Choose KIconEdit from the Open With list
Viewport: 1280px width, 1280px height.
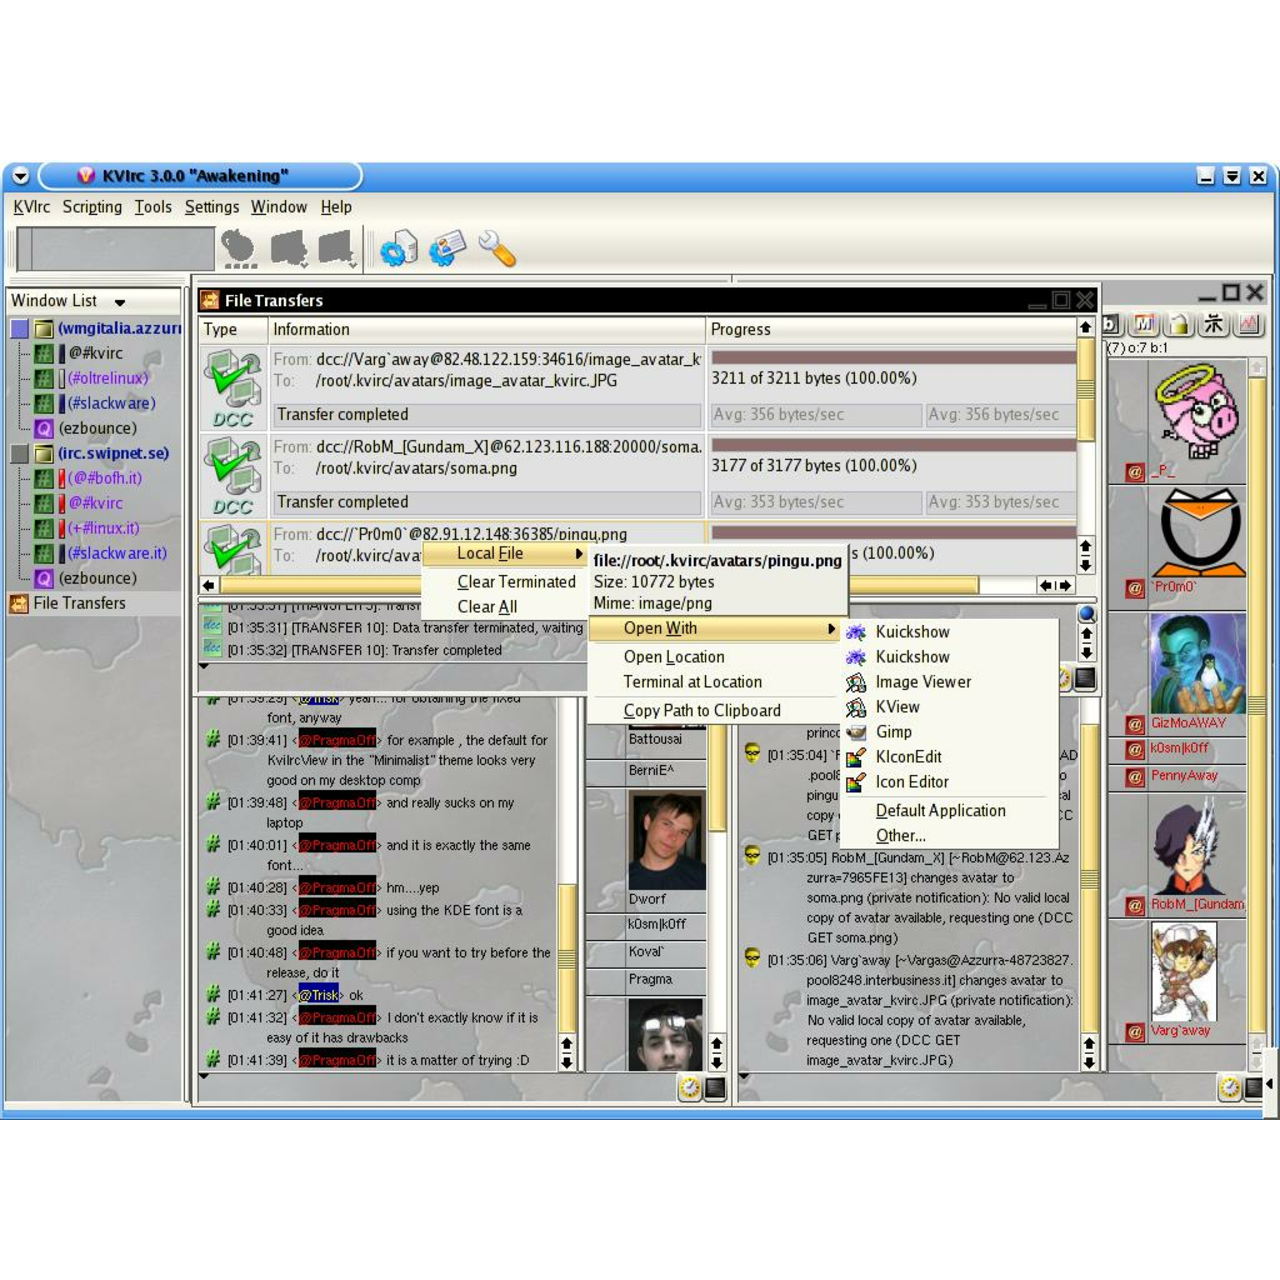[908, 757]
